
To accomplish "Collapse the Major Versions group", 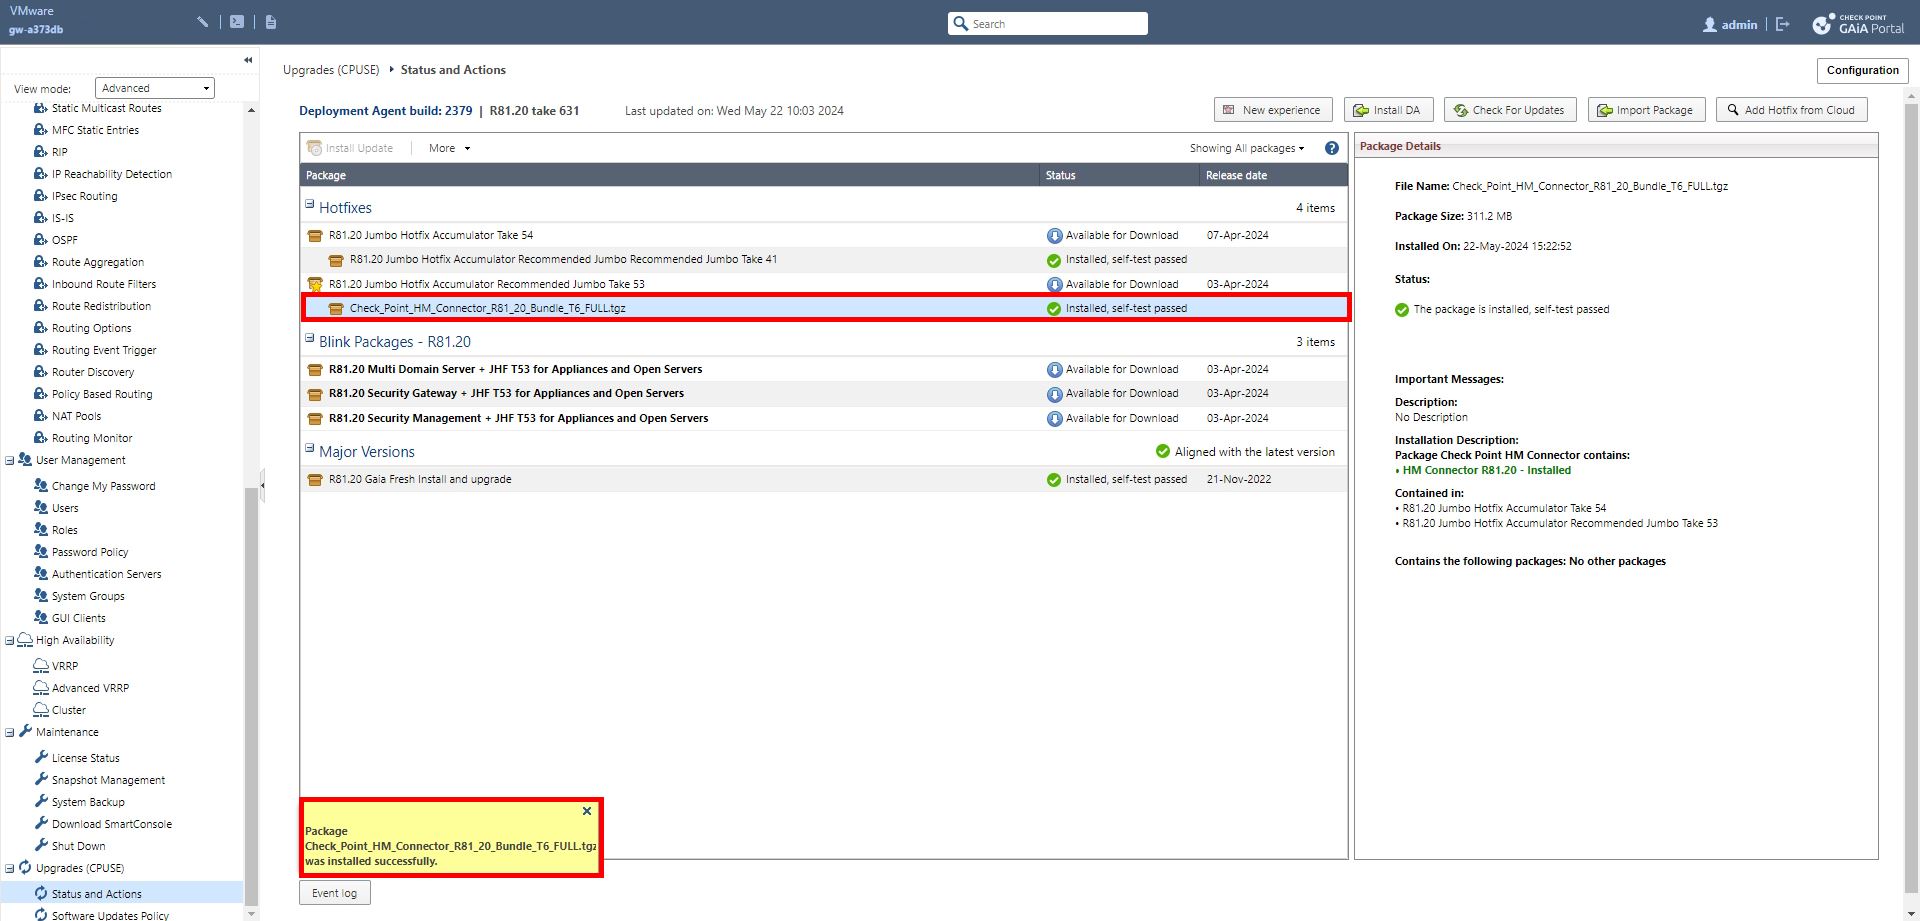I will tap(310, 448).
